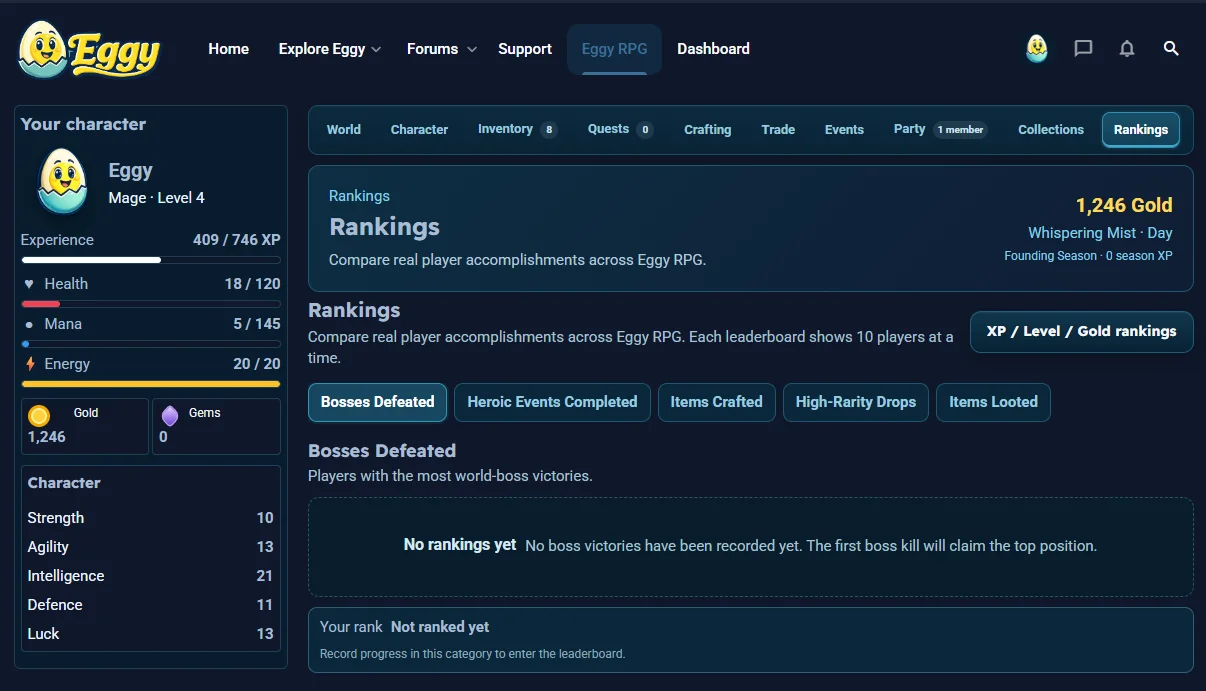This screenshot has width=1206, height=691.
Task: Switch to the World tab
Action: (x=344, y=129)
